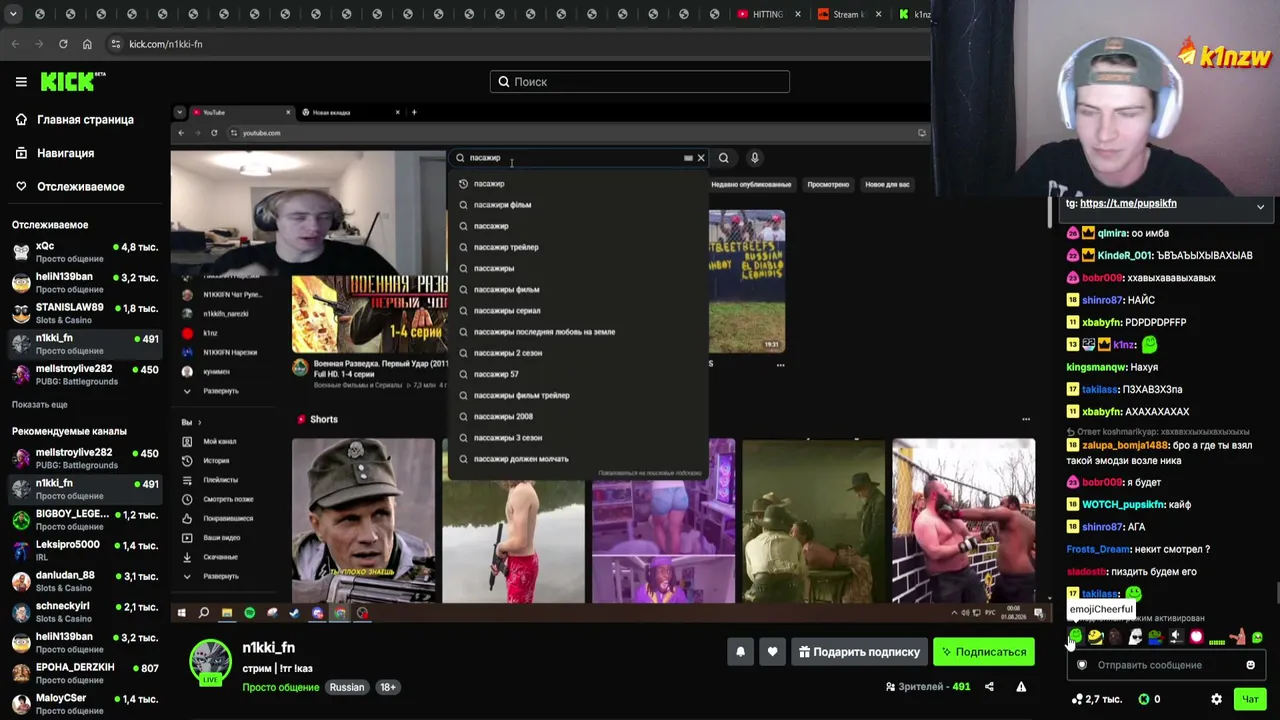The width and height of the screenshot is (1280, 720).
Task: Click the "Подарить подписку" button
Action: click(x=860, y=652)
